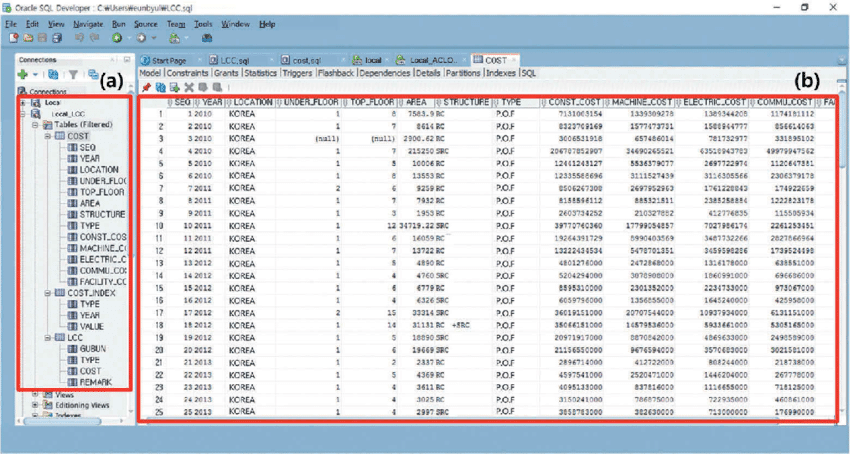The width and height of the screenshot is (850, 454).
Task: Open the Constraints sub-tab
Action: pyautogui.click(x=187, y=73)
